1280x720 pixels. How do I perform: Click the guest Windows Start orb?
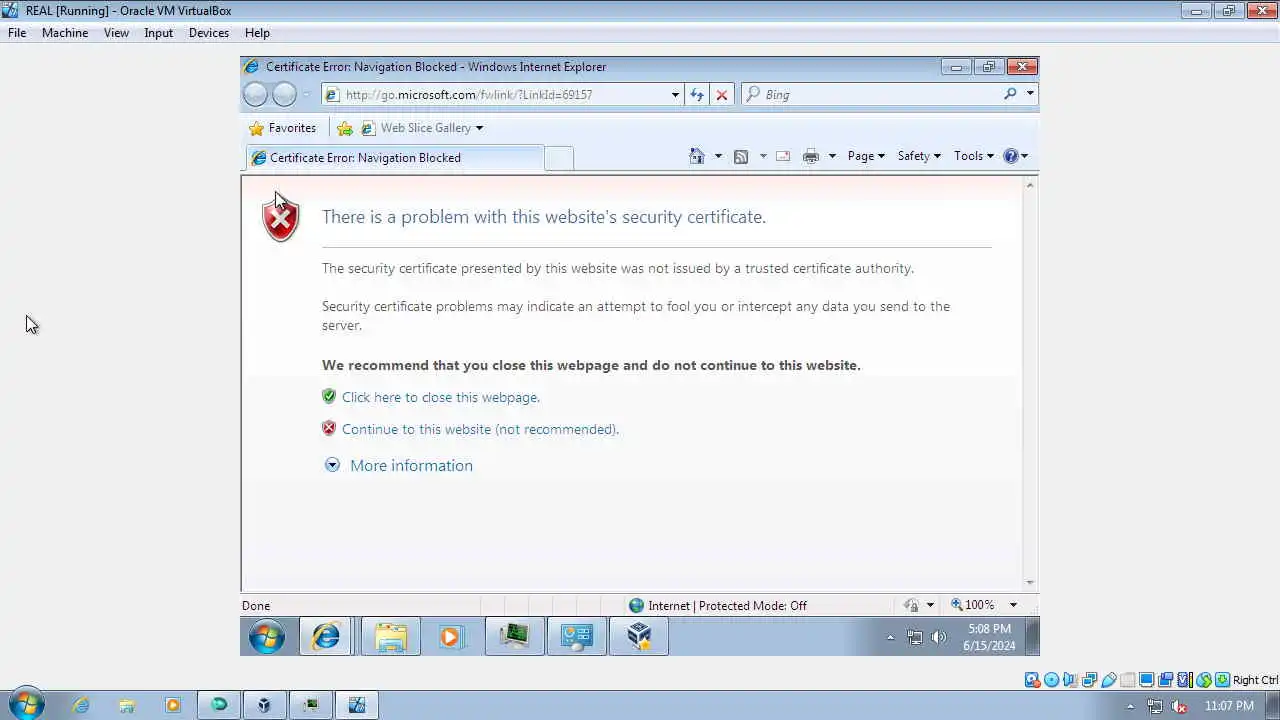[x=267, y=636]
